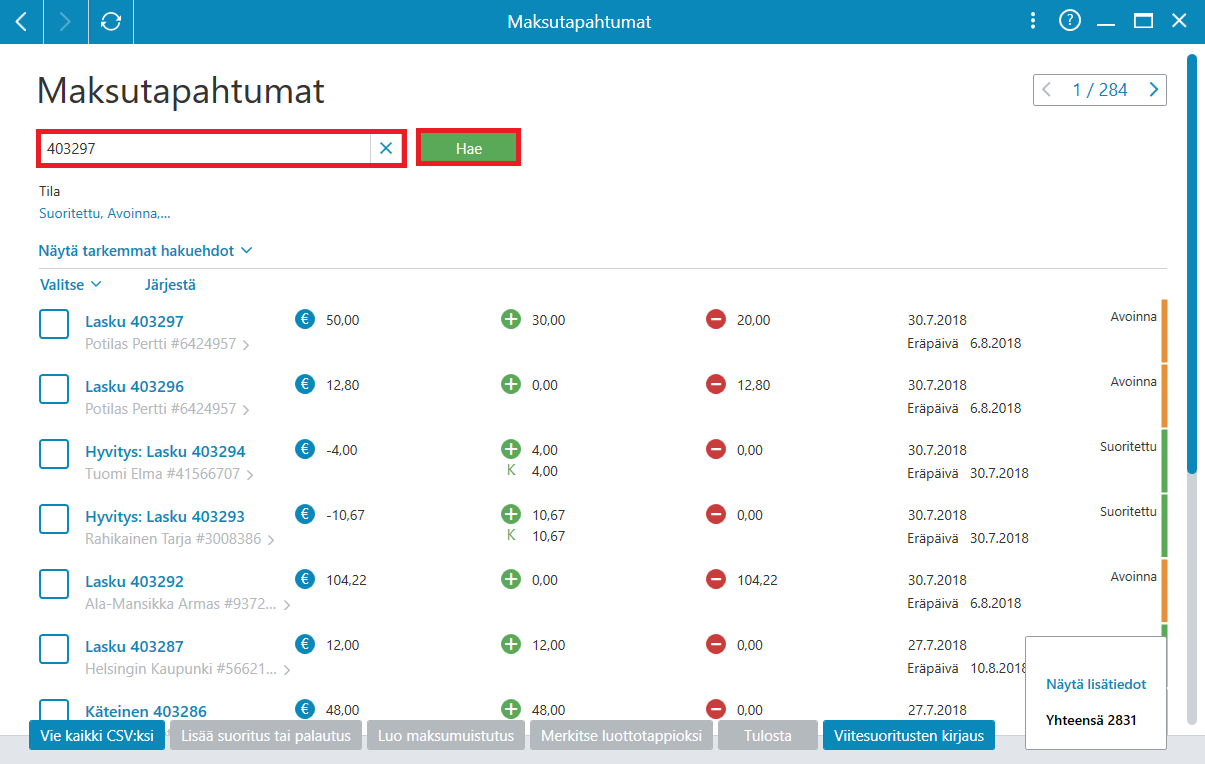Click euro icon on Lasku 403297 row

306,320
